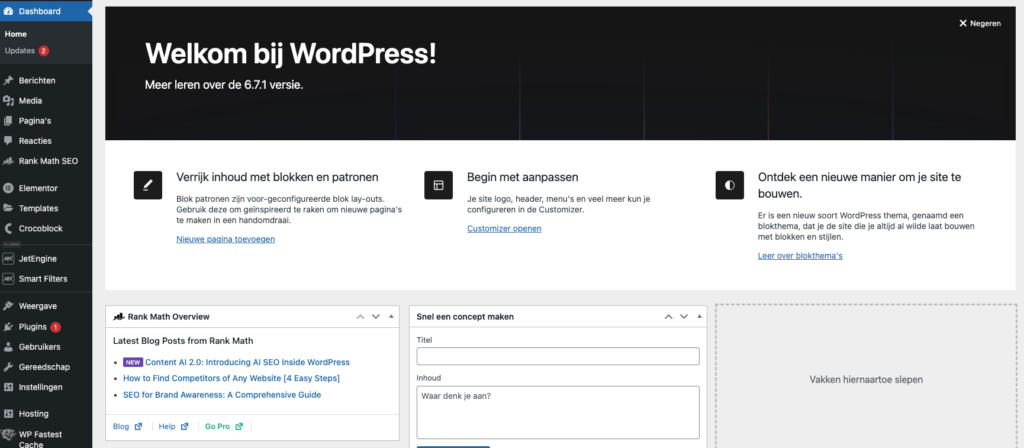Click the Media library icon
Viewport: 1024px width, 448px height.
click(8, 101)
